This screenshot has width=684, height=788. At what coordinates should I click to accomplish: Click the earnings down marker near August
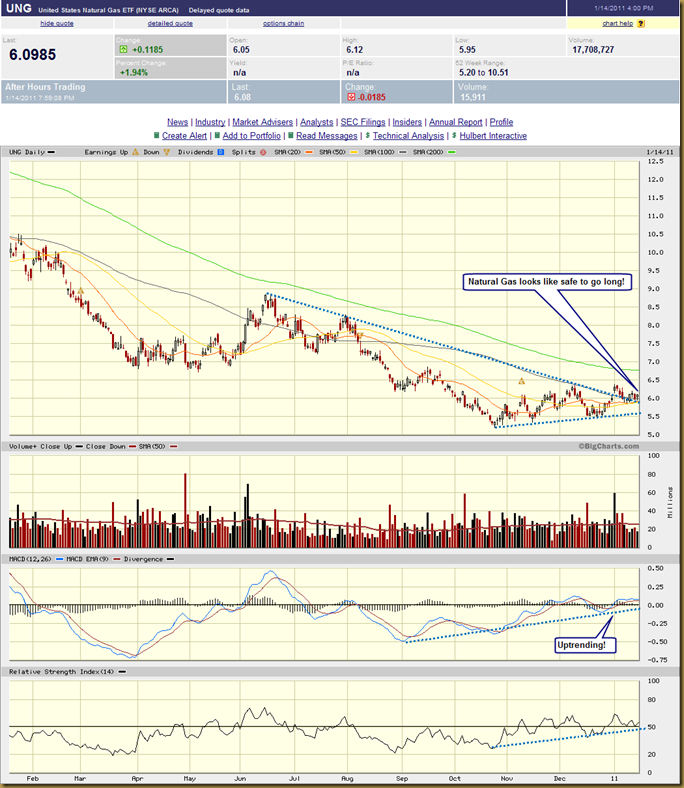pos(360,335)
